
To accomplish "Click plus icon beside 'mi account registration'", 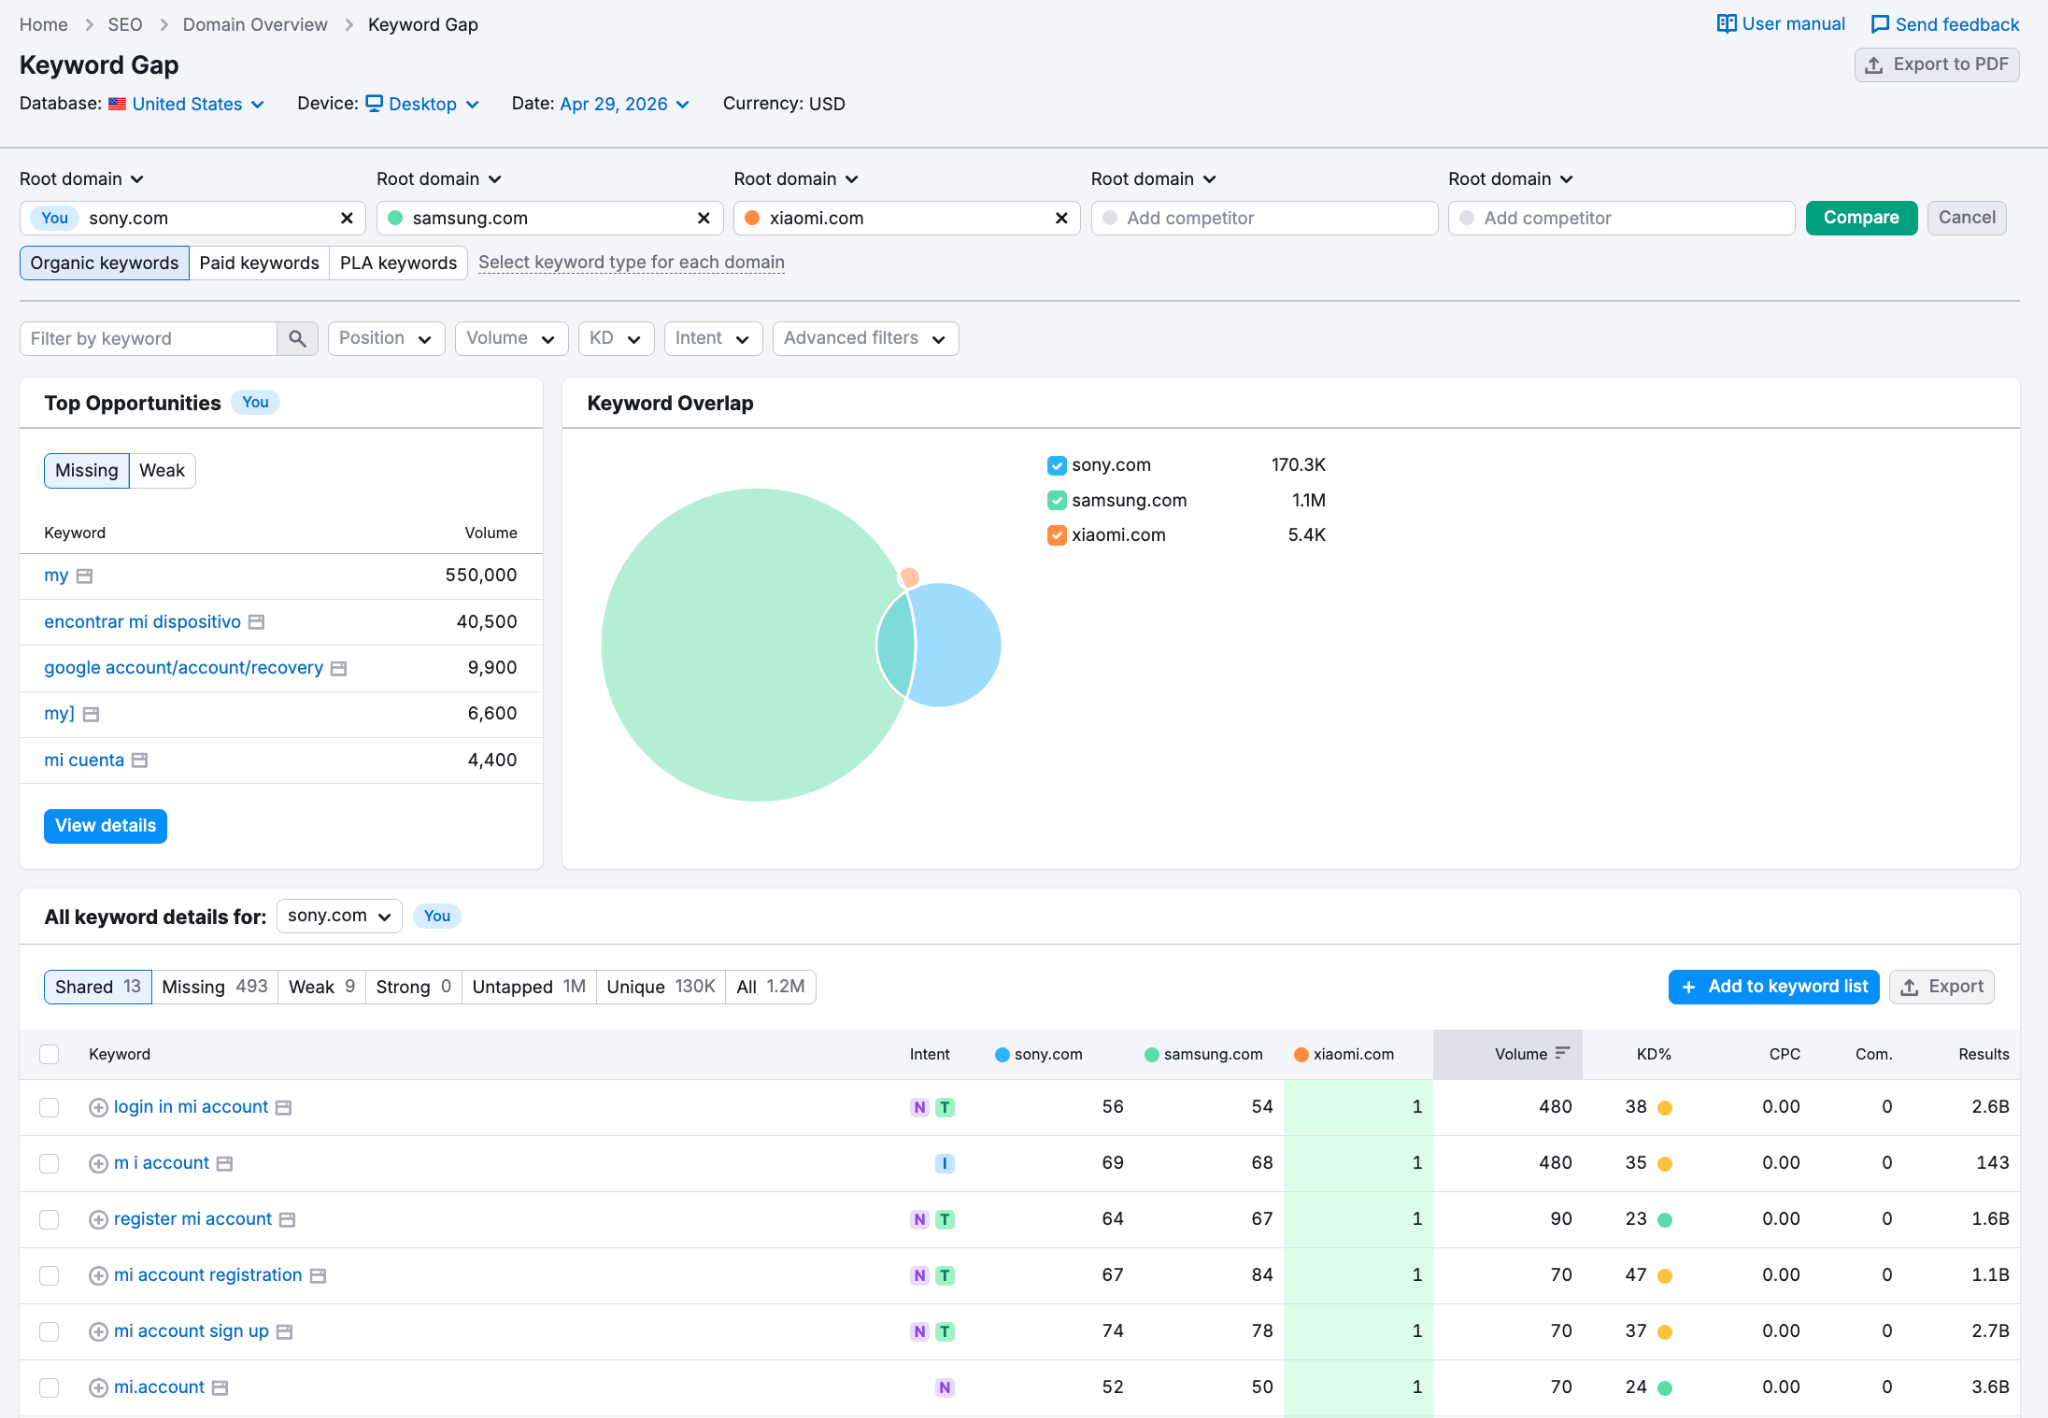I will coord(98,1275).
